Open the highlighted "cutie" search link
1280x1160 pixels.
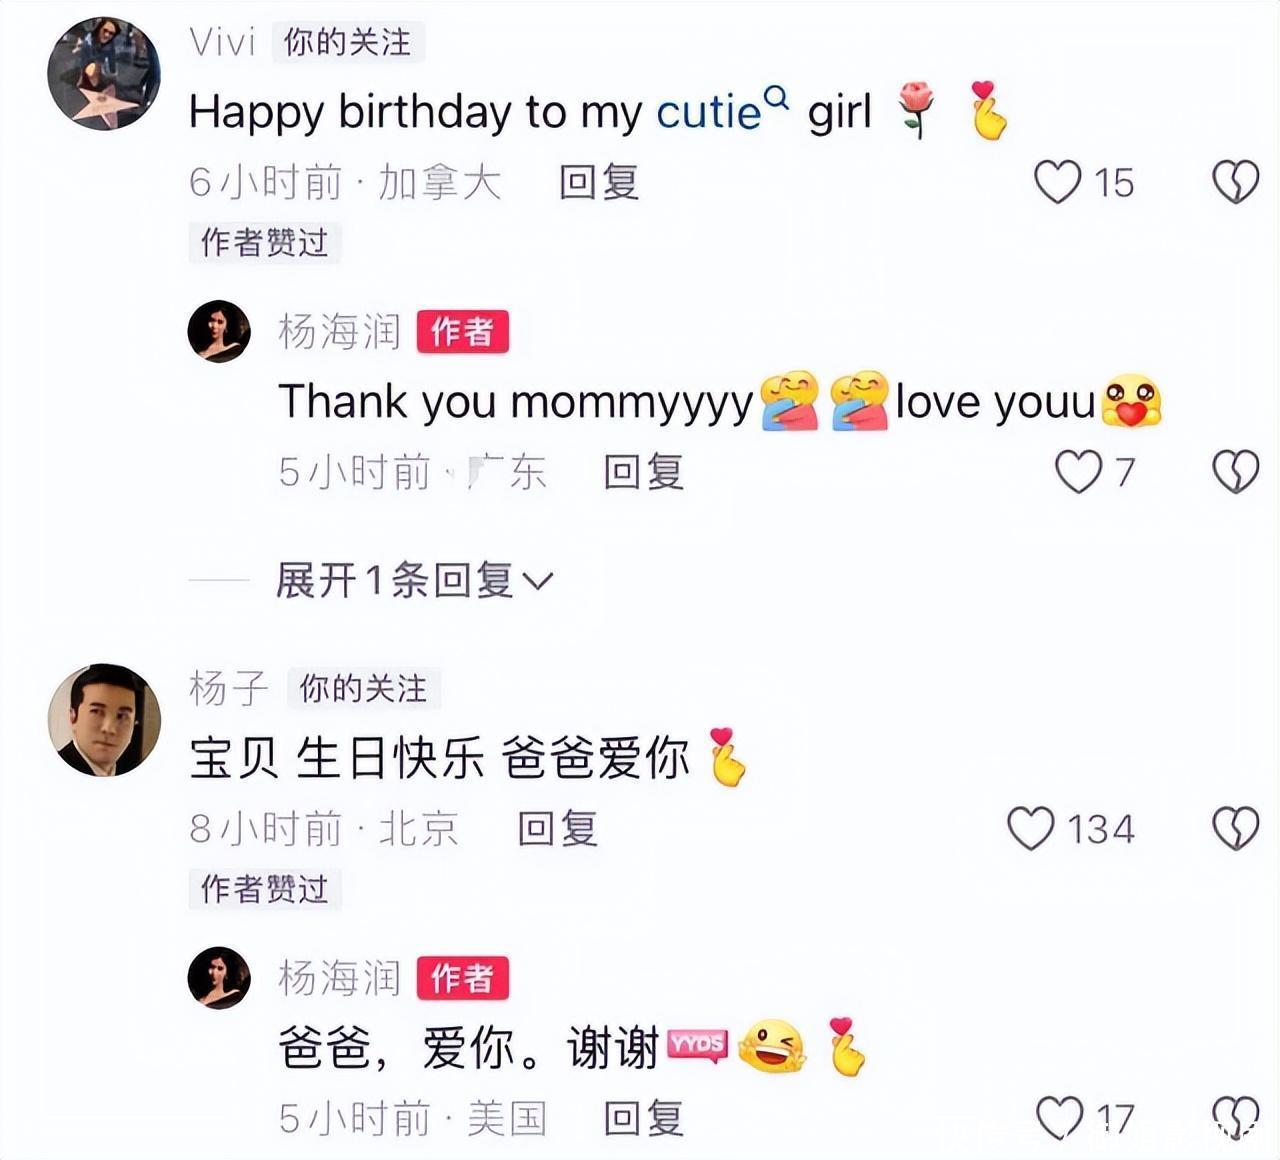click(x=709, y=111)
